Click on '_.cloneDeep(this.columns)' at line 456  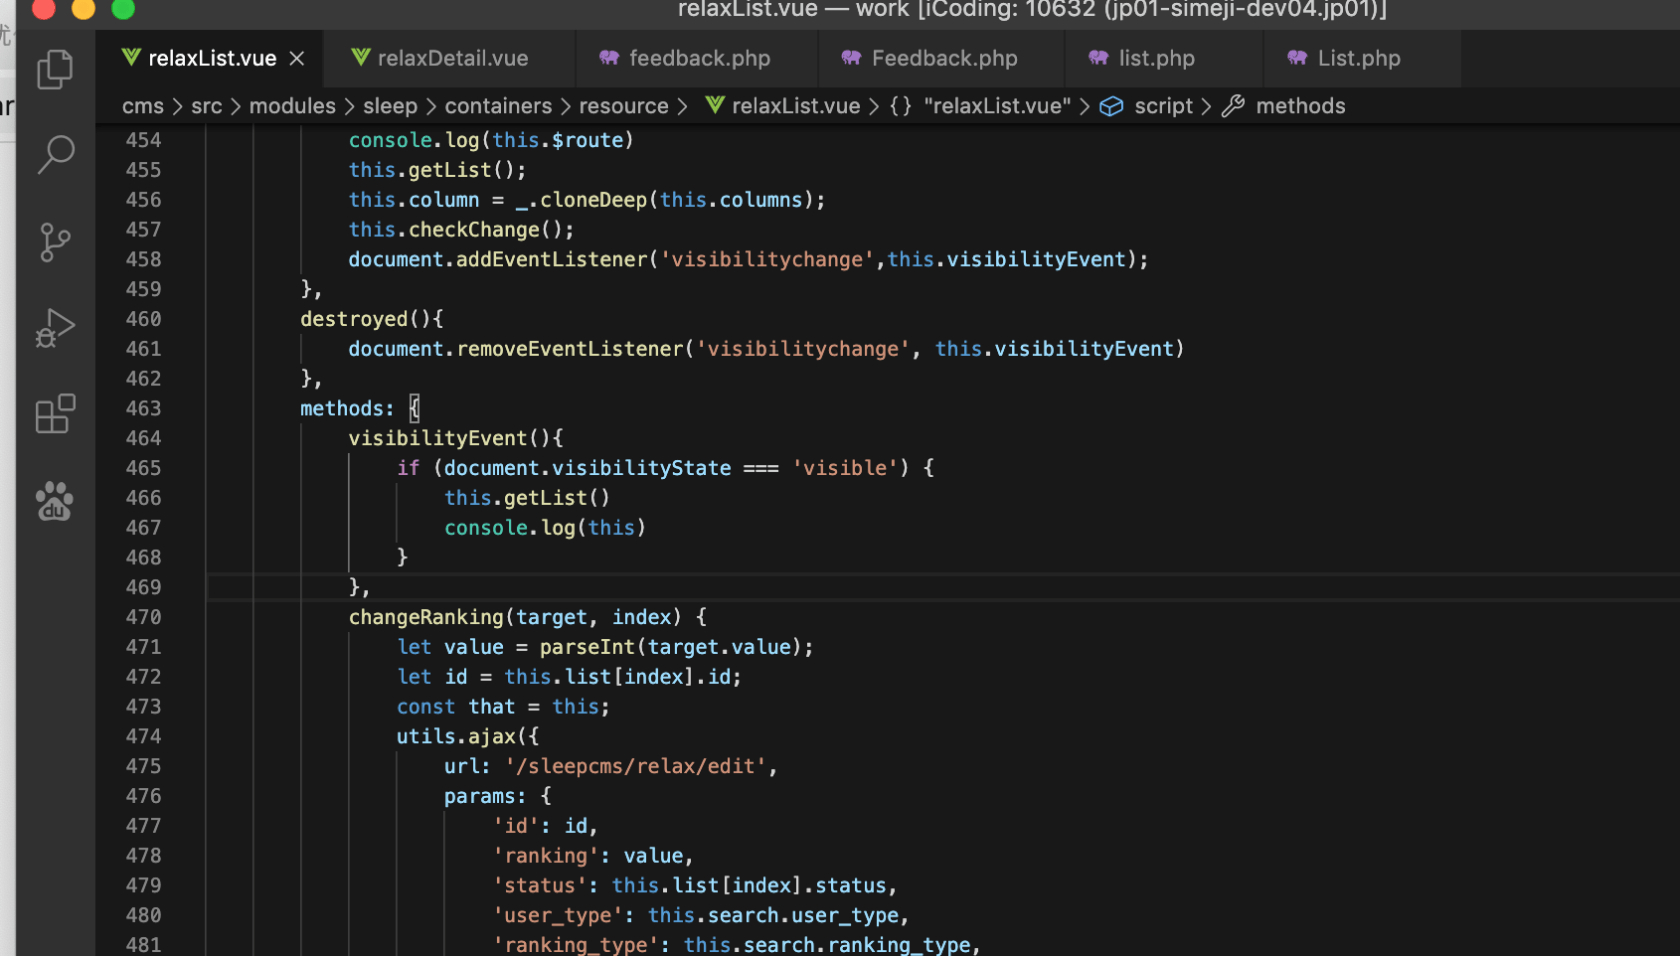[664, 200]
